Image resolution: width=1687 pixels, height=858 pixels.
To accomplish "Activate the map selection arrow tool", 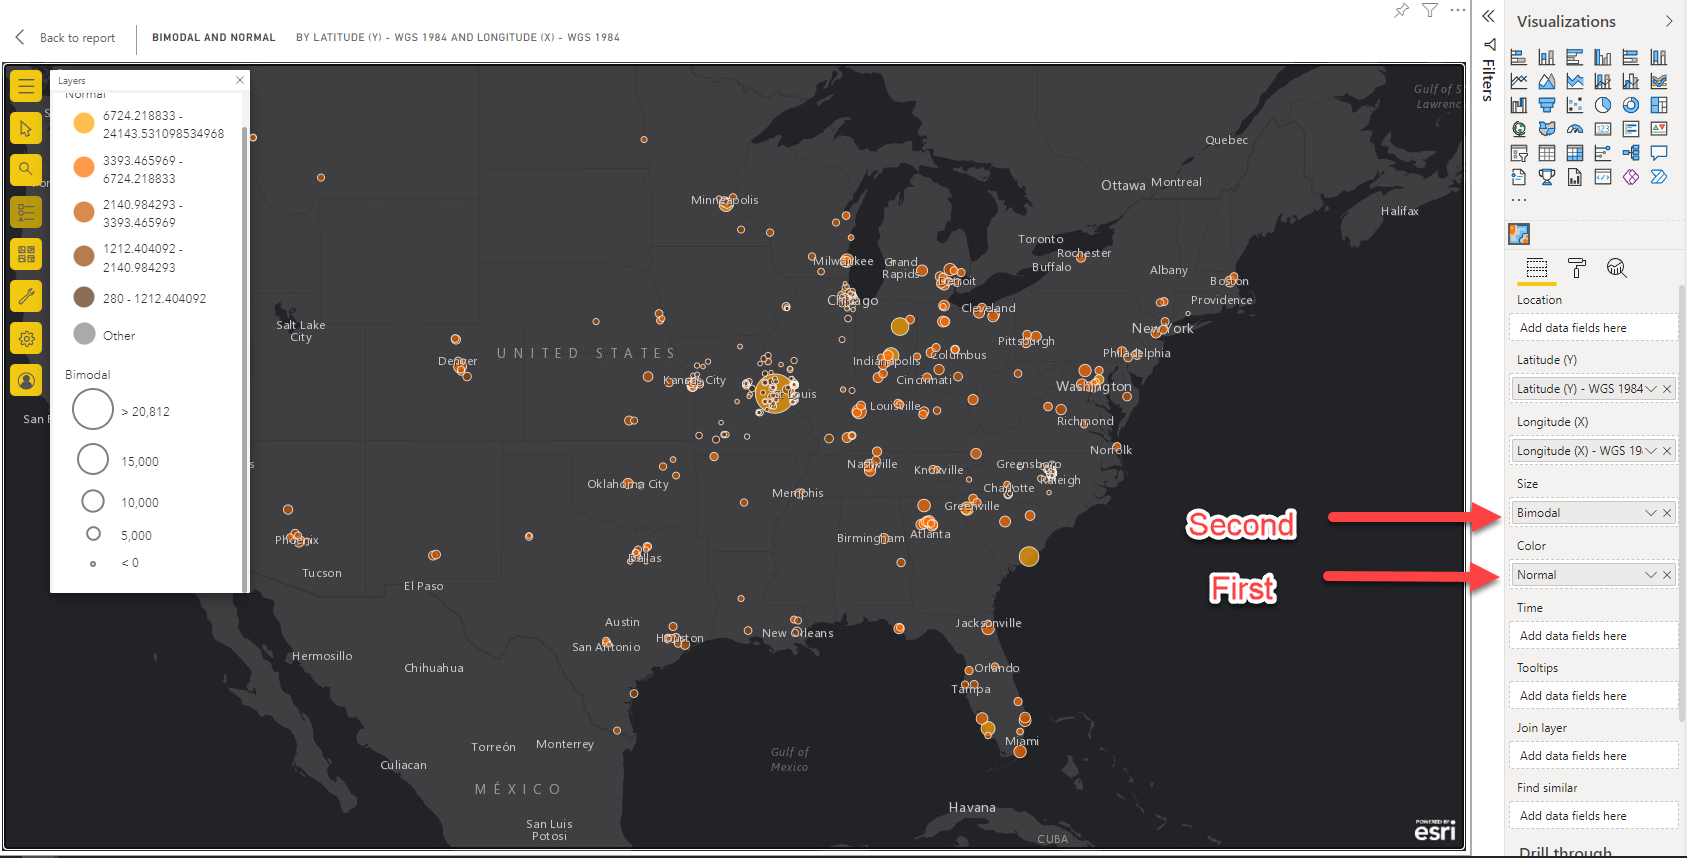I will [x=26, y=128].
